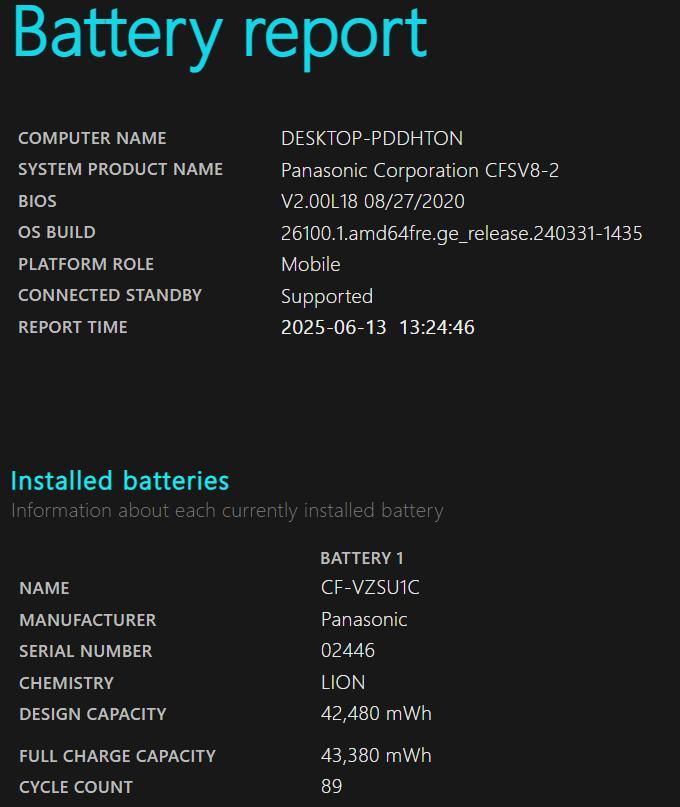Click the CONNECTED STANDBY Supported value
The height and width of the screenshot is (807, 680).
[x=327, y=296]
